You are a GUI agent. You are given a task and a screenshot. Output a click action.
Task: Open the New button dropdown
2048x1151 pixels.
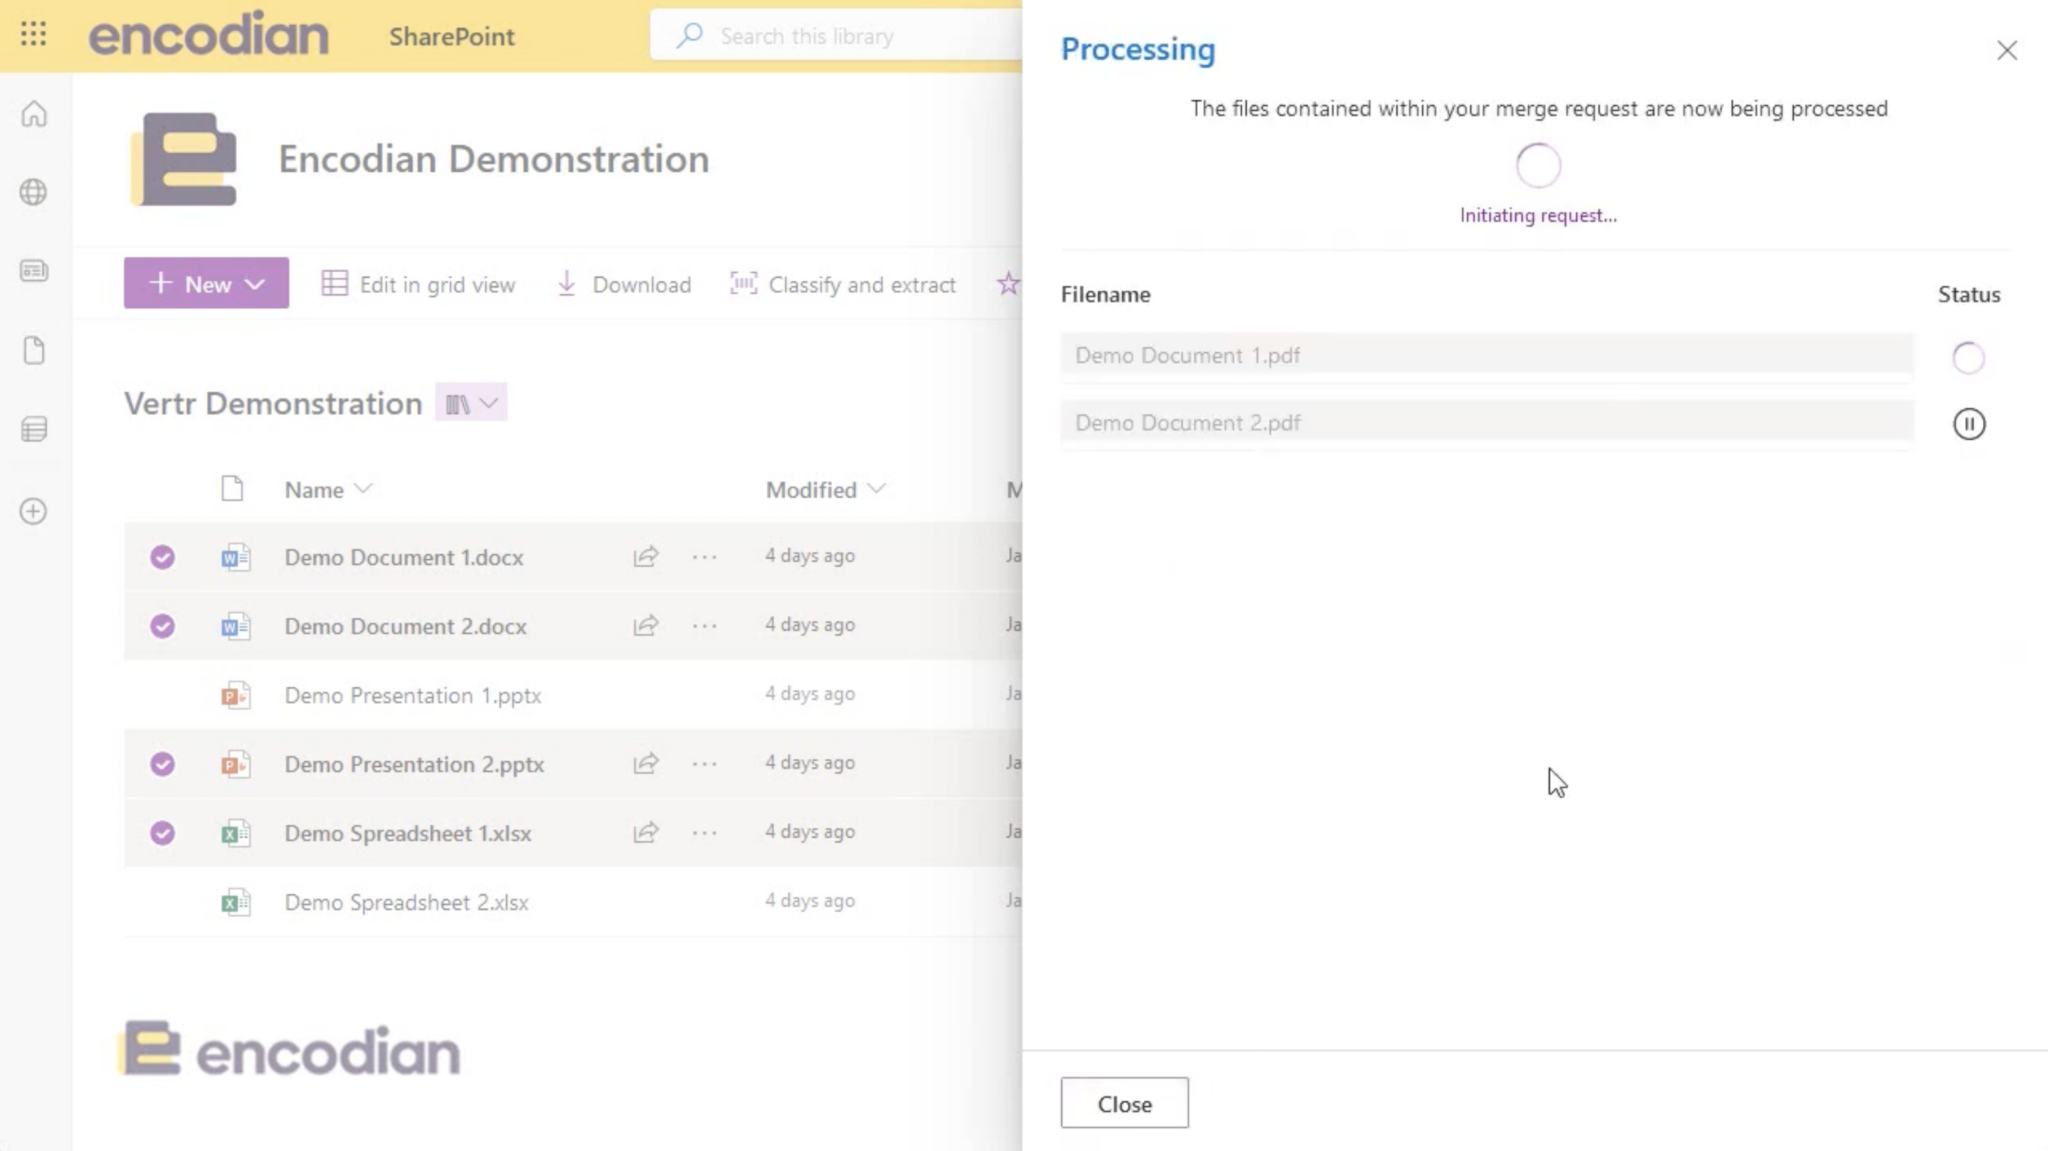pyautogui.click(x=206, y=283)
